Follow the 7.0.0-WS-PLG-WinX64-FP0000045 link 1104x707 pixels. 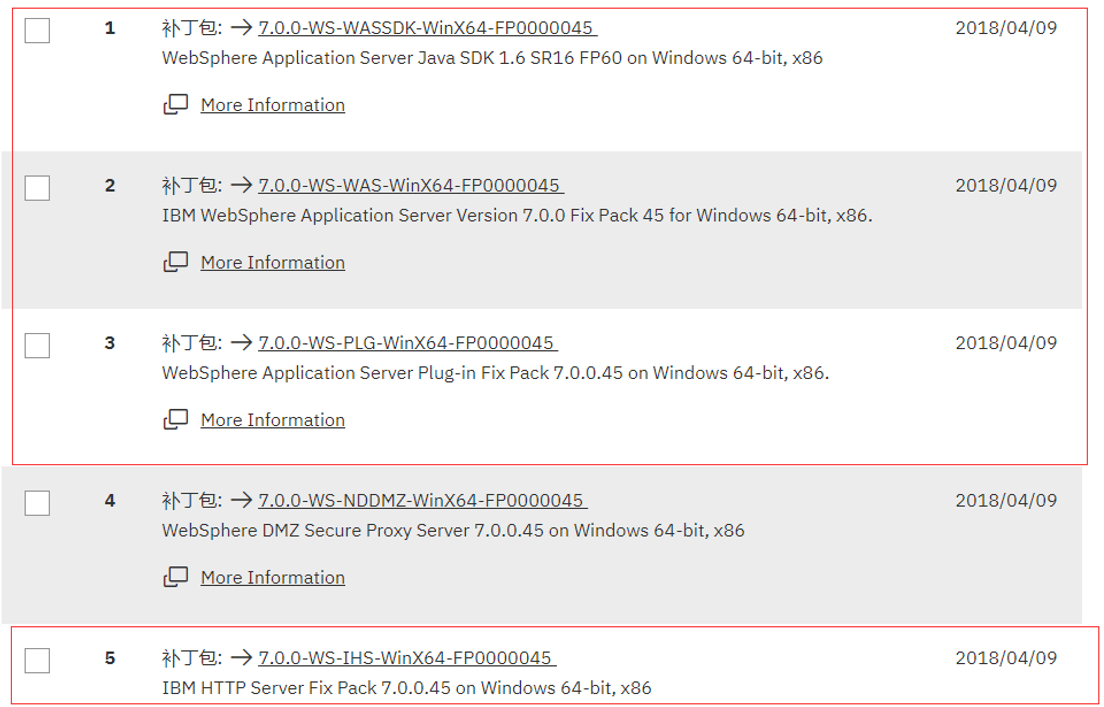coord(408,343)
